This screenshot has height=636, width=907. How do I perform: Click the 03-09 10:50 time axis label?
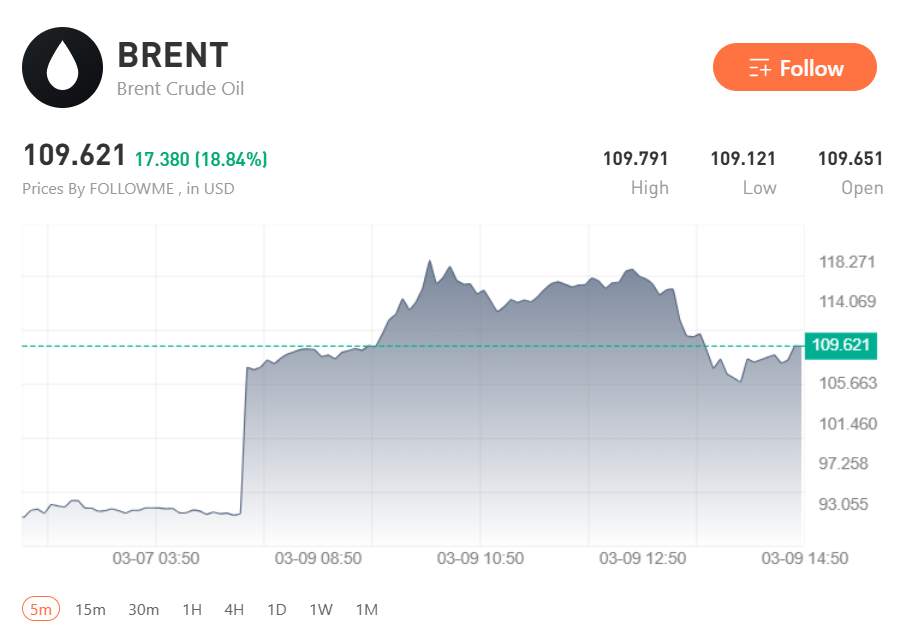pyautogui.click(x=479, y=559)
